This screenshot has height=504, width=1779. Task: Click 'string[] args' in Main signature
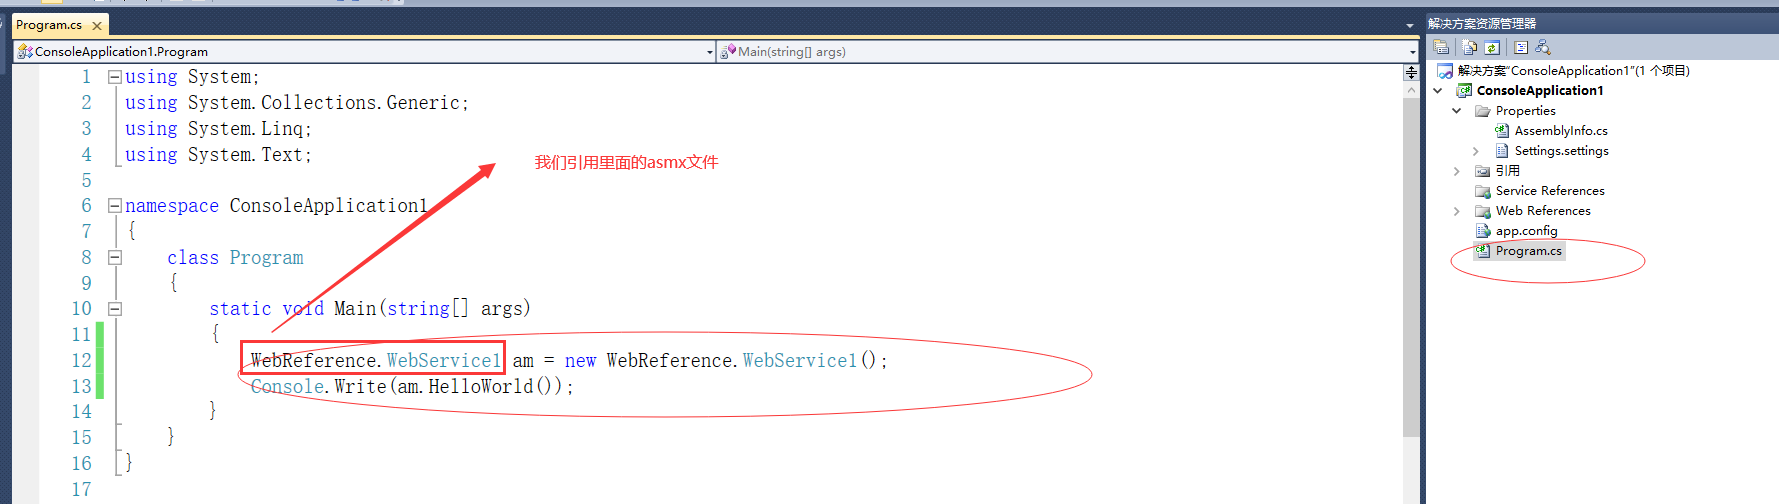pyautogui.click(x=454, y=309)
